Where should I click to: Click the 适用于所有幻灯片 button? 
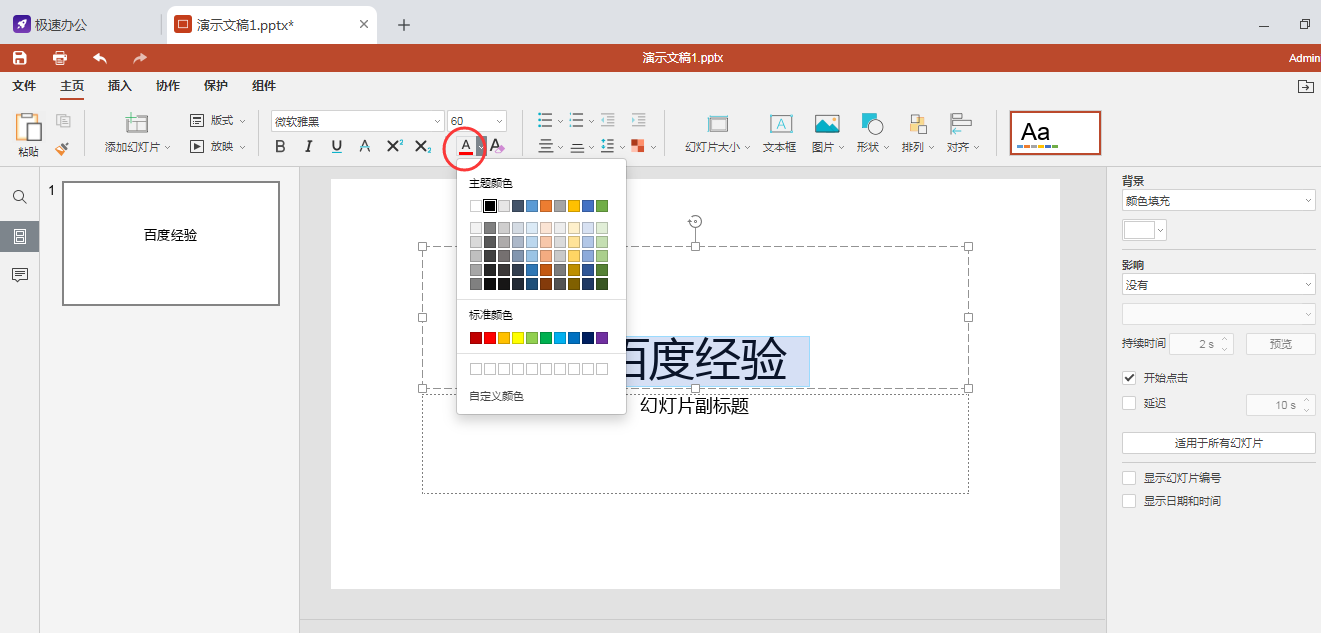point(1219,443)
